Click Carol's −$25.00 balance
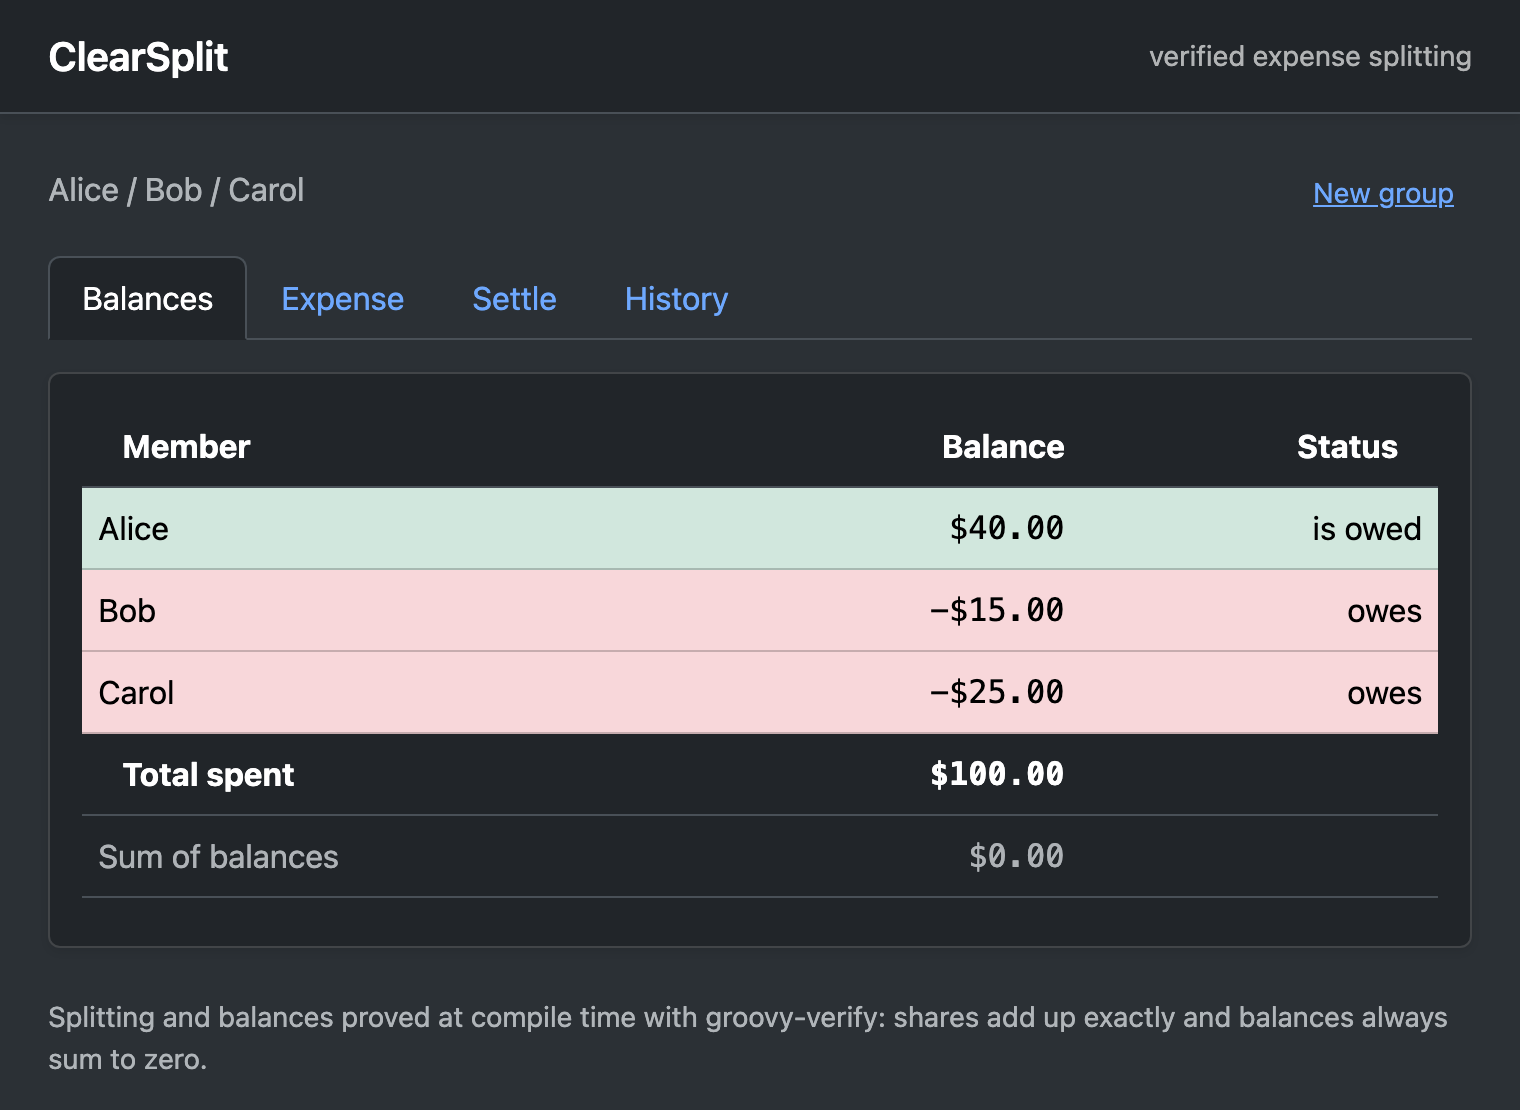This screenshot has height=1110, width=1520. 997,693
